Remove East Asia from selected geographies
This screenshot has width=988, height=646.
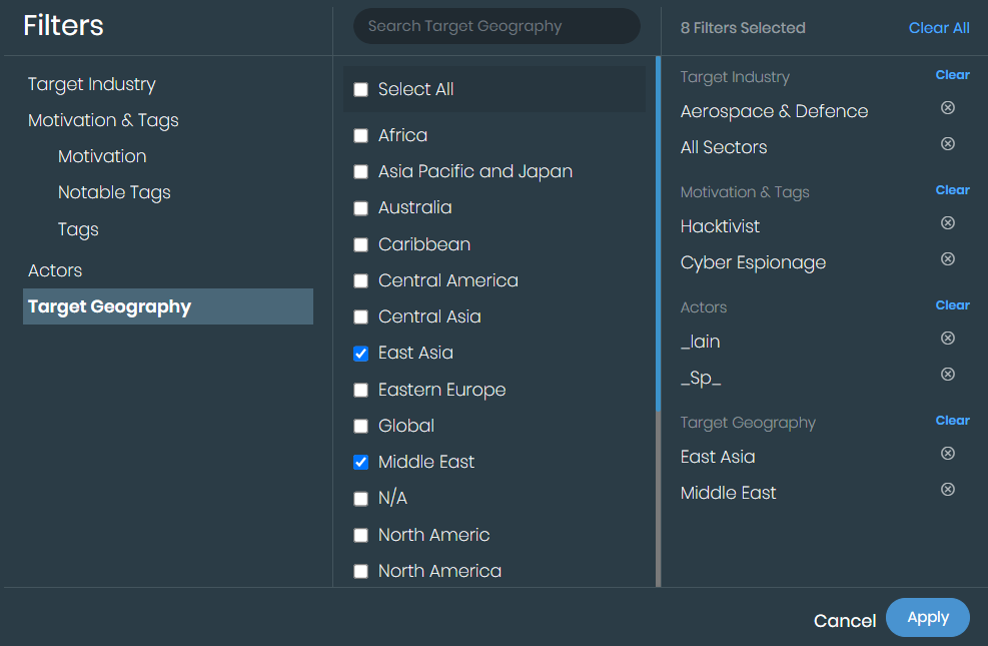tap(947, 453)
